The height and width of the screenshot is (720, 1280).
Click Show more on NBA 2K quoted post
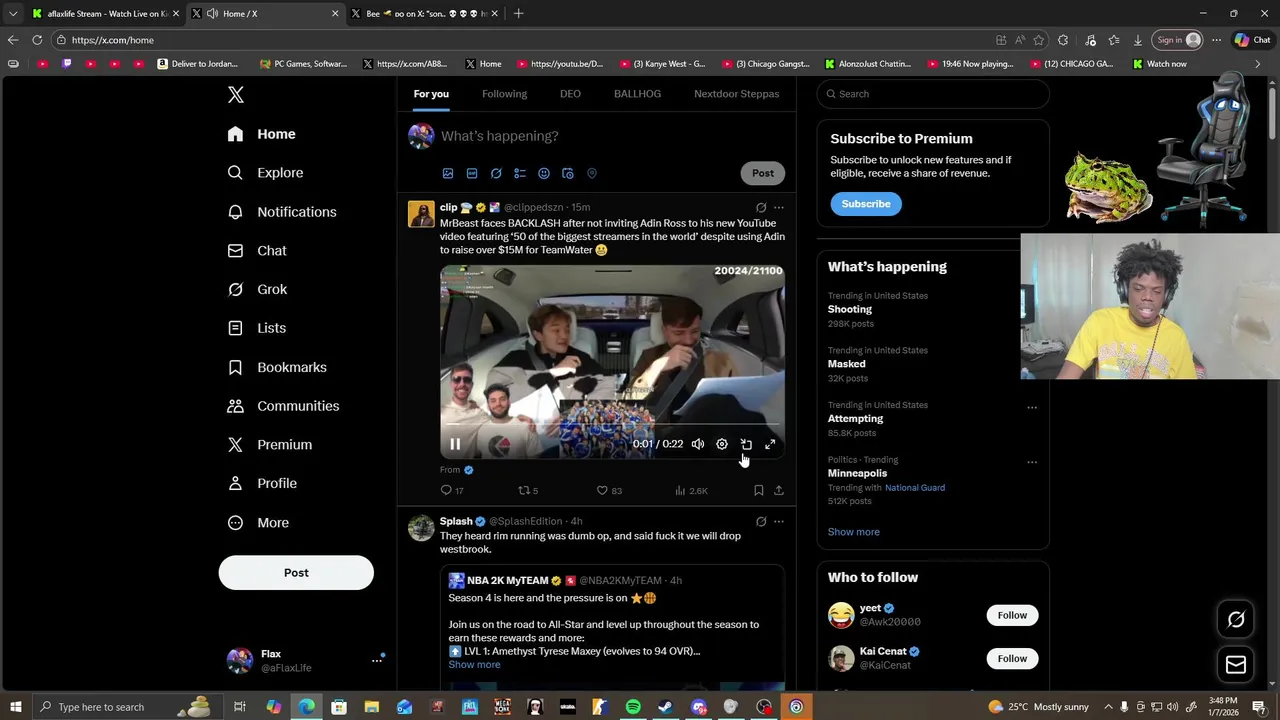tap(474, 665)
